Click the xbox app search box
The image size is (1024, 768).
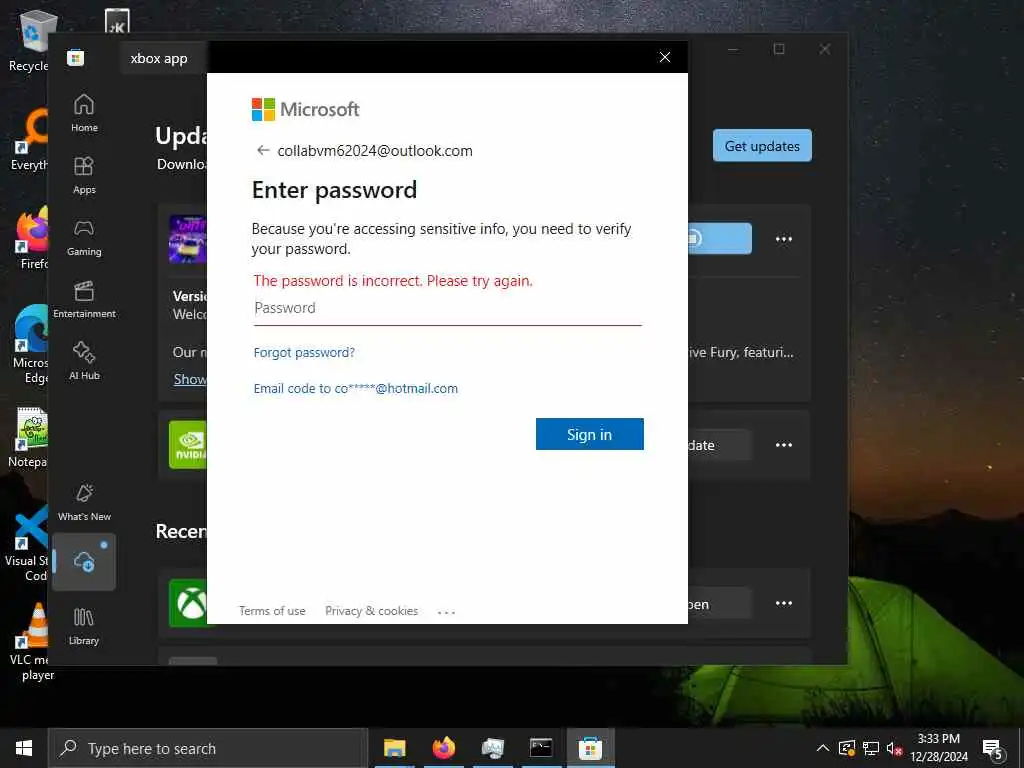pos(163,58)
